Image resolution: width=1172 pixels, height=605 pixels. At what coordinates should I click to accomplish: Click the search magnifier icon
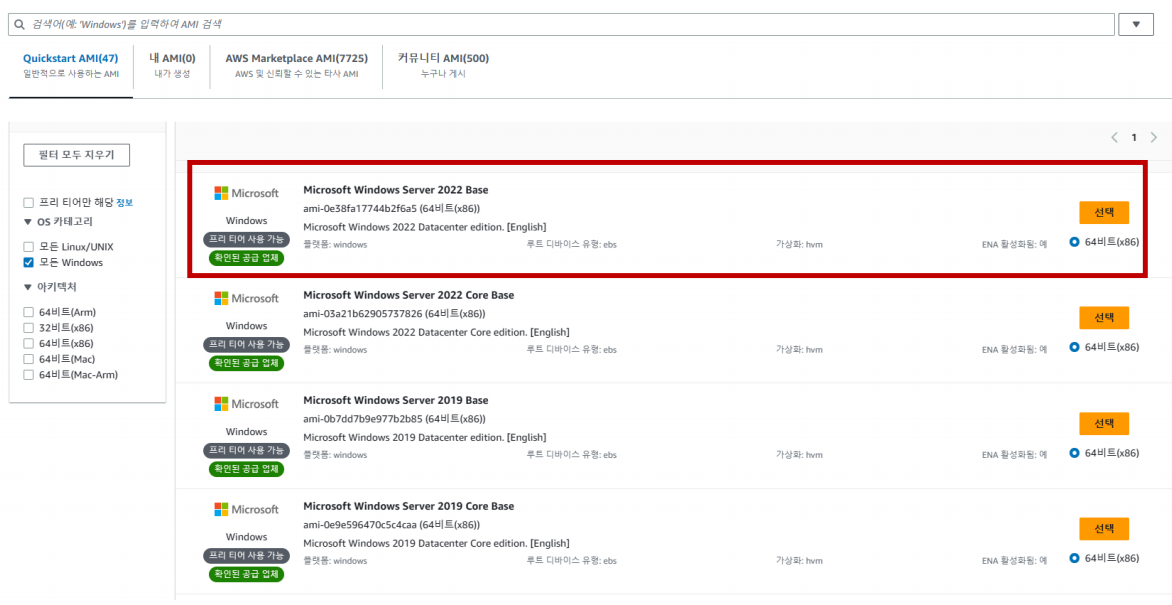[19, 25]
